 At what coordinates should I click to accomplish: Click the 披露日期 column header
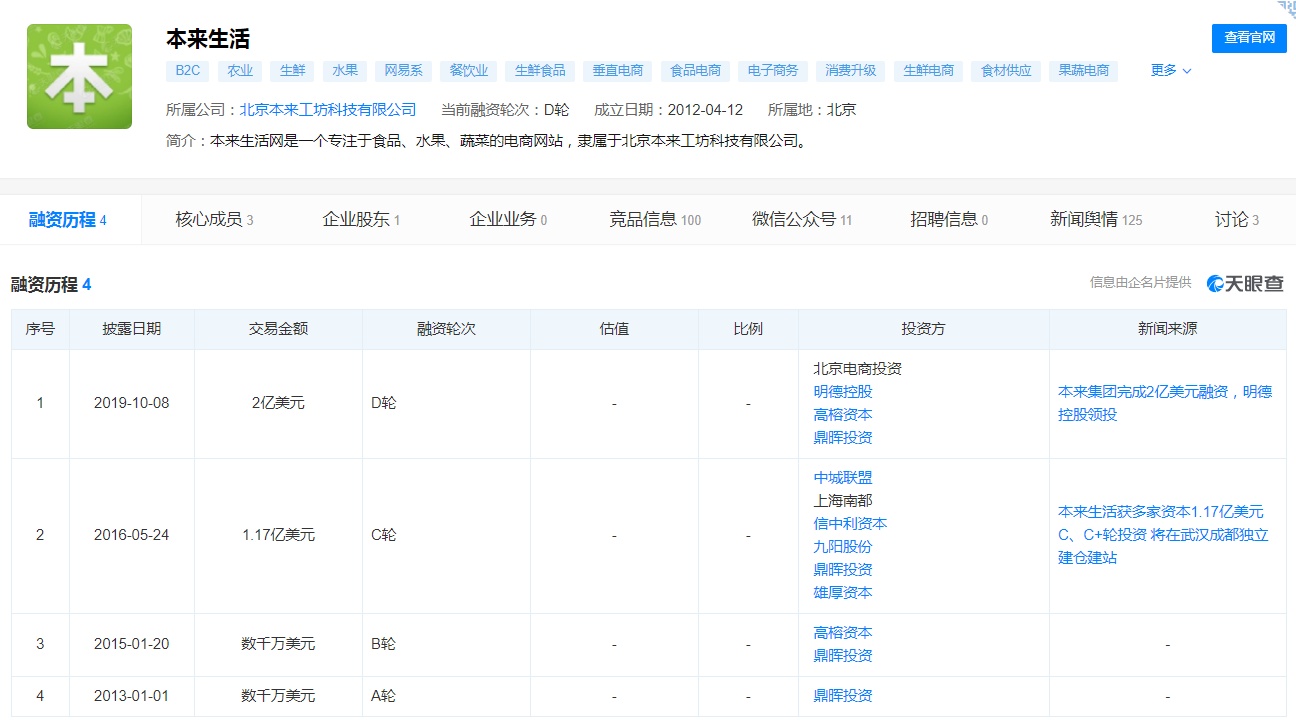pos(132,329)
